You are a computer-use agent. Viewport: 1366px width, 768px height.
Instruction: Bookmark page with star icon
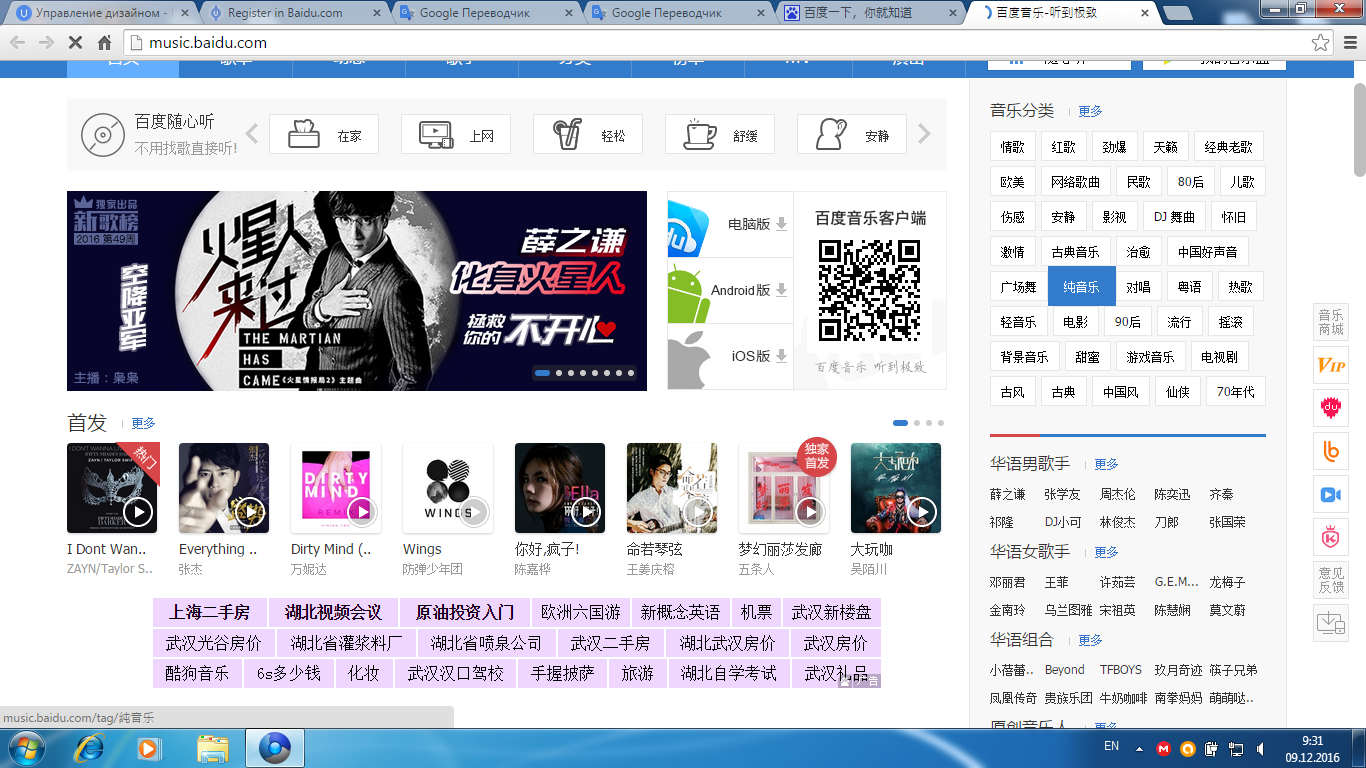1321,43
